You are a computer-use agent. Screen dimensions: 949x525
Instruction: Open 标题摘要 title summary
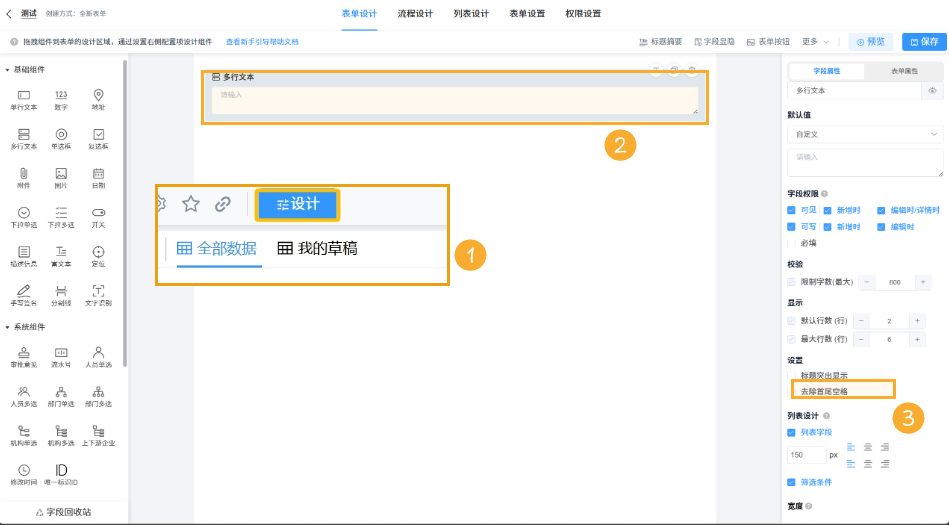pos(660,42)
